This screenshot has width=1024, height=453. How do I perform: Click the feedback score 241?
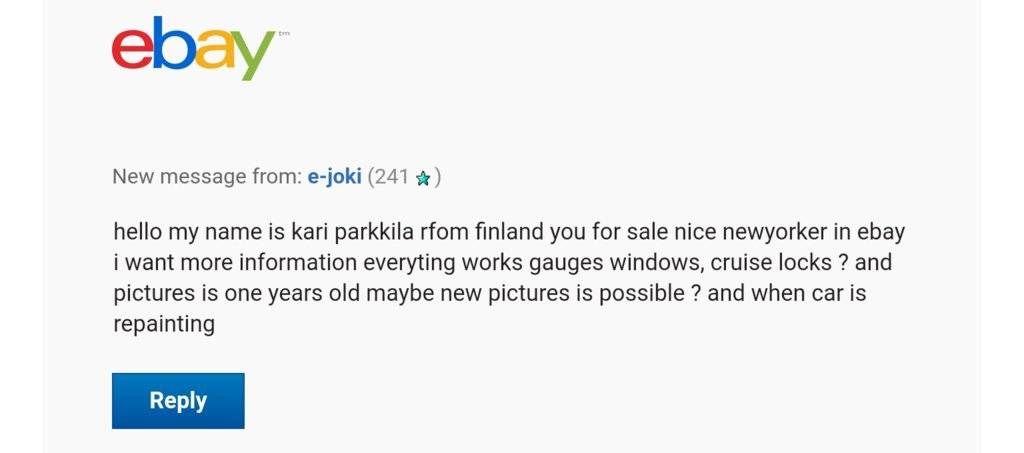pyautogui.click(x=391, y=178)
